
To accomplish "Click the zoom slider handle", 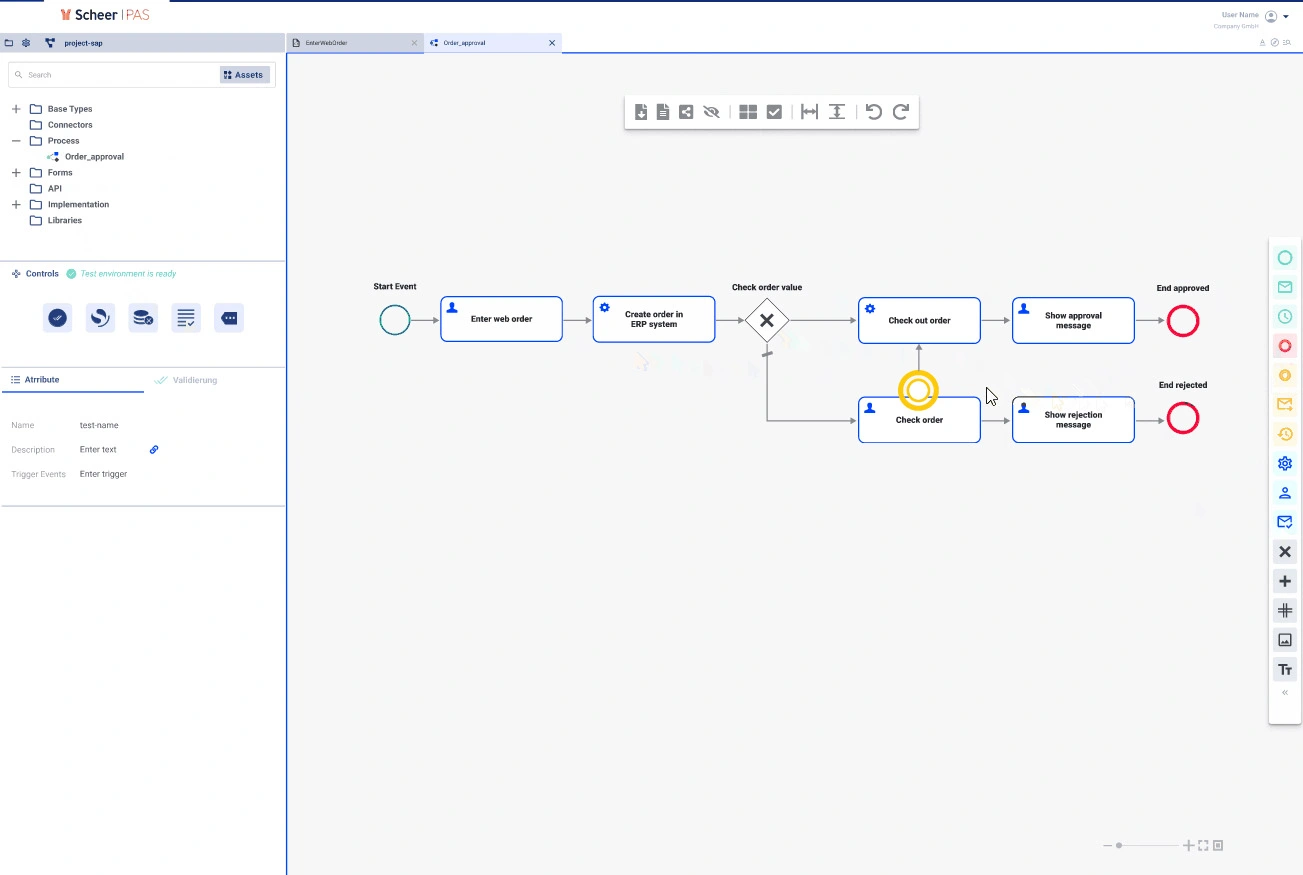I will click(1119, 846).
